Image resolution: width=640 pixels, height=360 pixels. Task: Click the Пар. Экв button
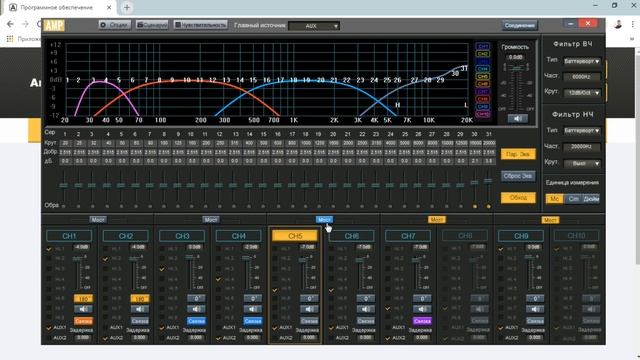click(x=518, y=154)
